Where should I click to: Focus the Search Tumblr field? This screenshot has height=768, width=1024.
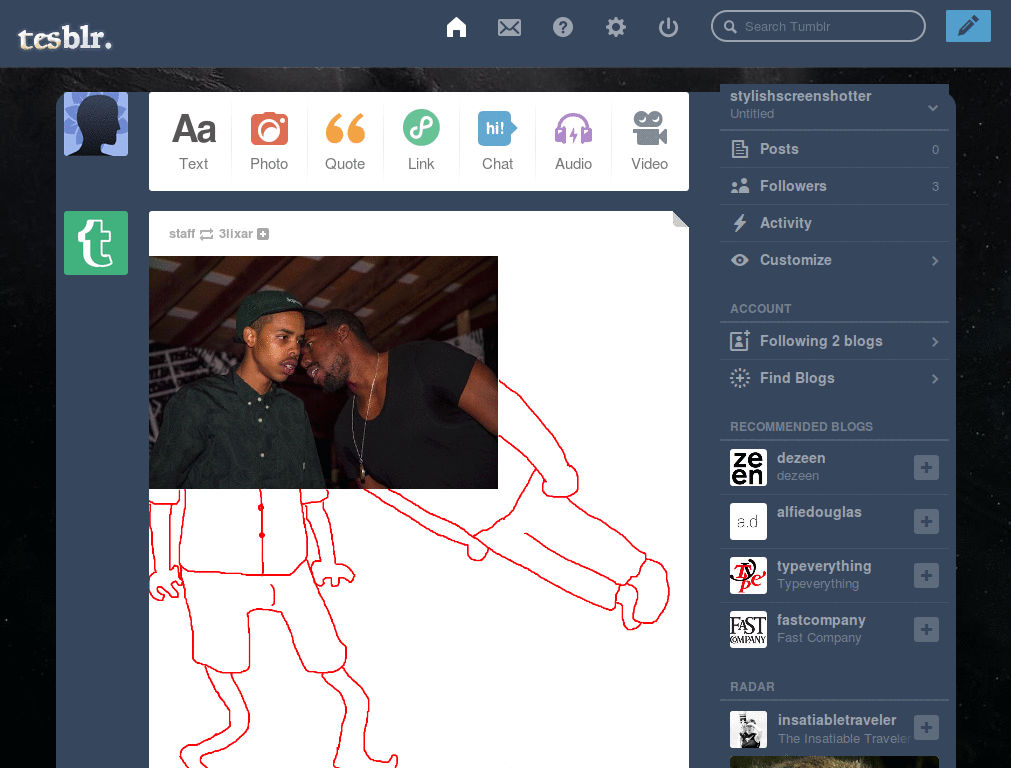coord(818,26)
